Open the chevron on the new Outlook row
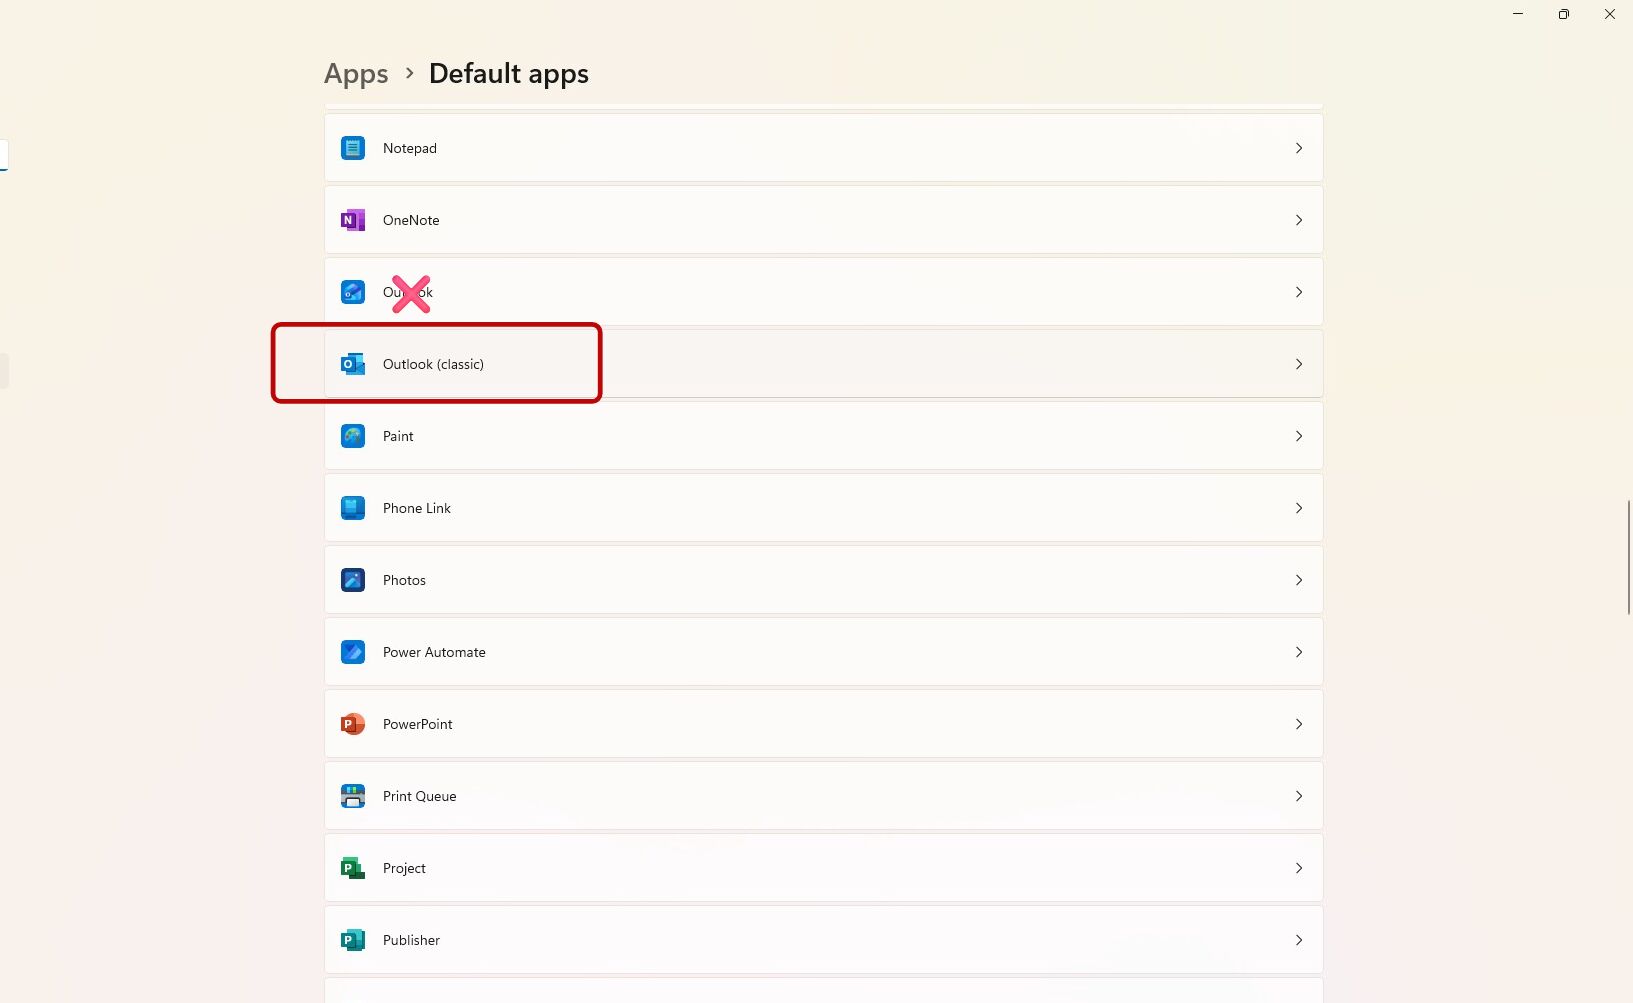Screen dimensions: 1633x1003 point(1299,292)
